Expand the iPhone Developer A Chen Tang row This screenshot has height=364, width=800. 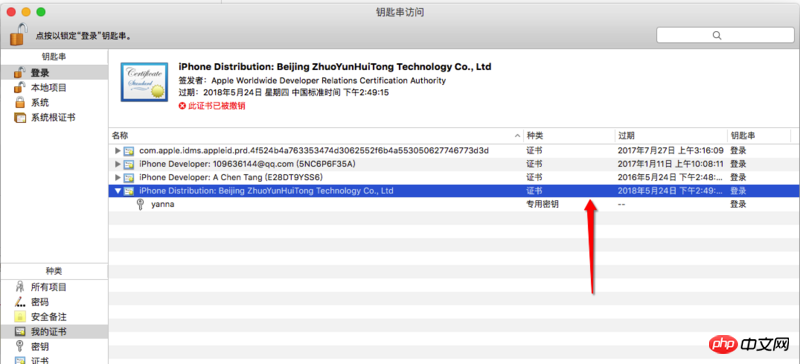[x=118, y=177]
